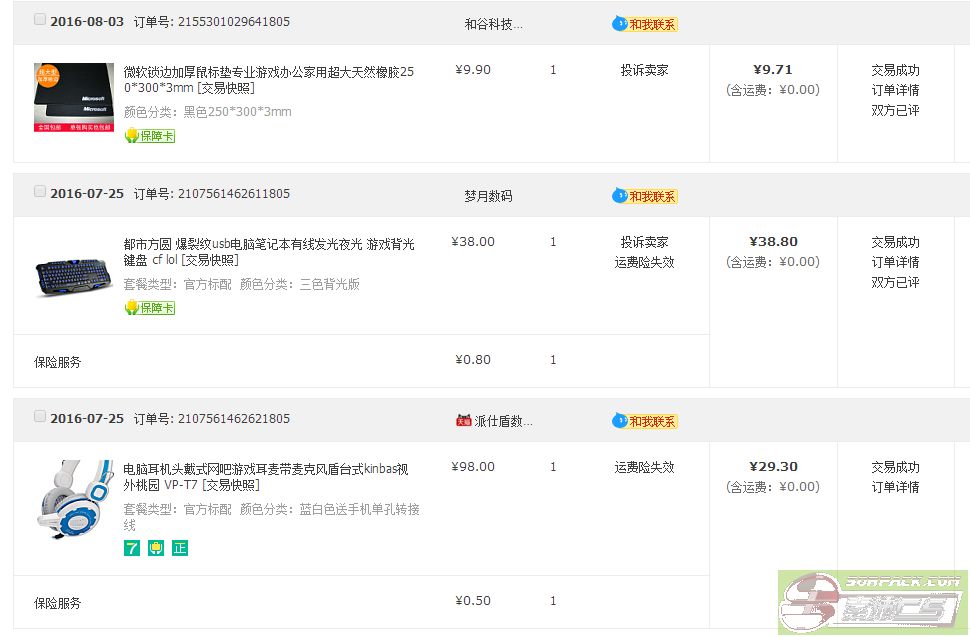Open the 梦月数码 shop link
Viewport: 970px width, 637px height.
coord(488,196)
